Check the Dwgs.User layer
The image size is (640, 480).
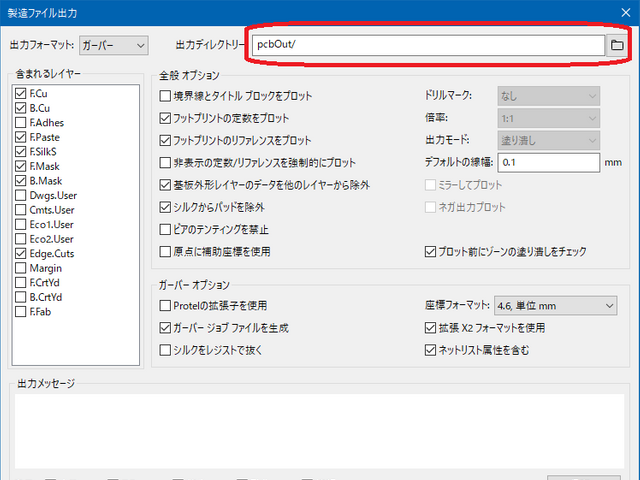20,196
